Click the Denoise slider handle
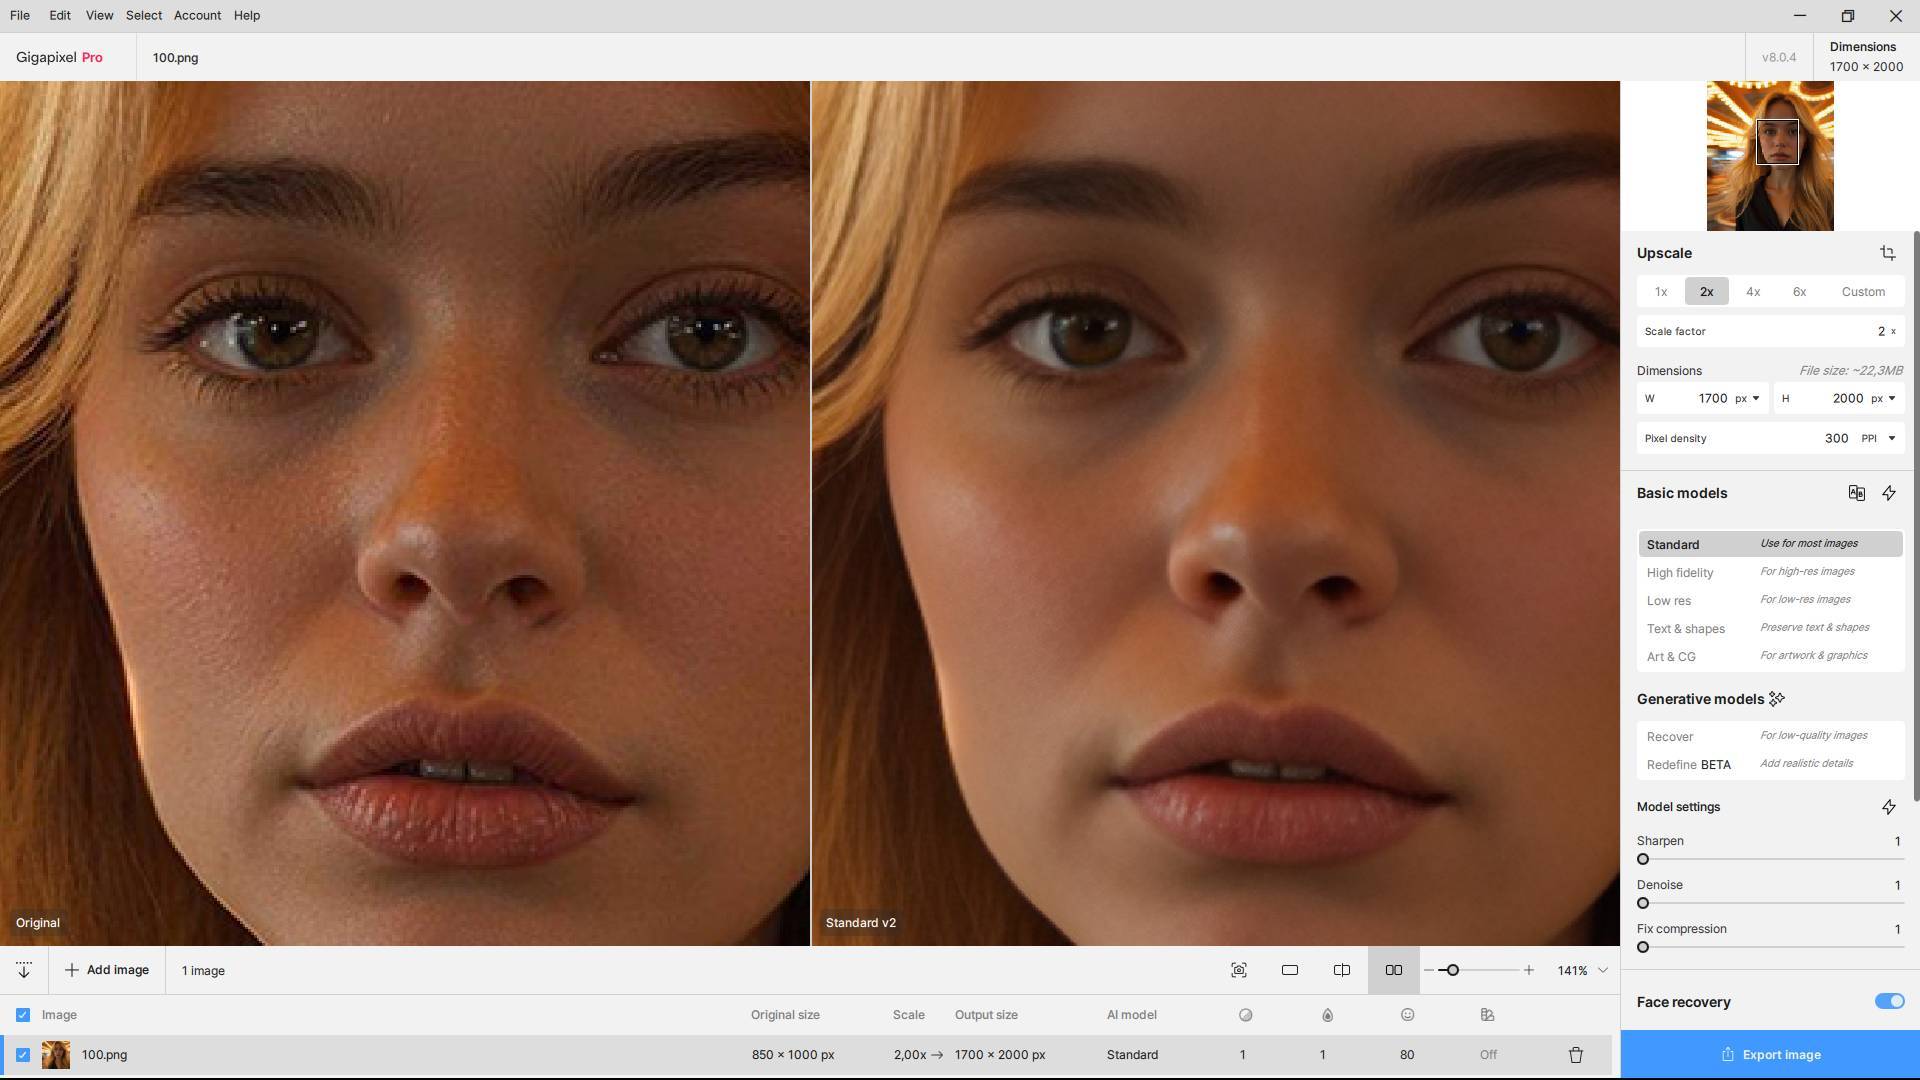The width and height of the screenshot is (1920, 1080). tap(1643, 903)
